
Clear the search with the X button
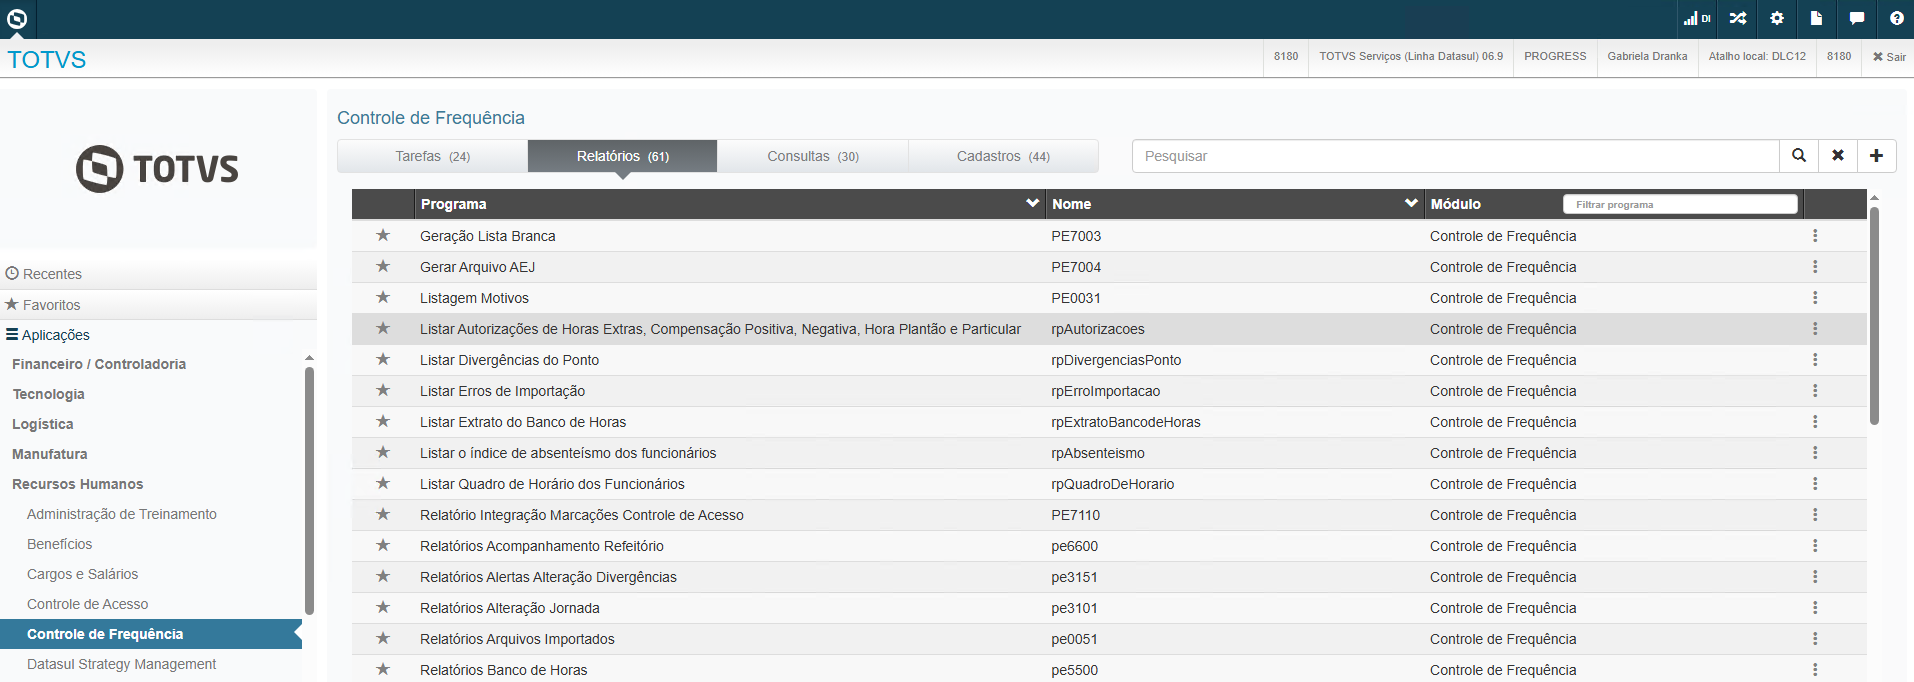[x=1838, y=156]
